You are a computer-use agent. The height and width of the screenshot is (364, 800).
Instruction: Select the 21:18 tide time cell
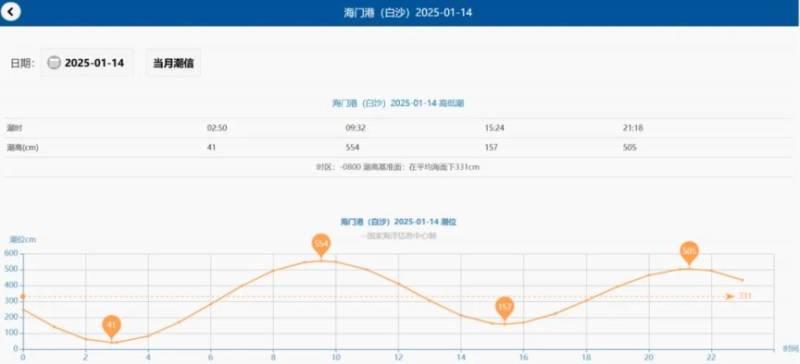tap(633, 128)
